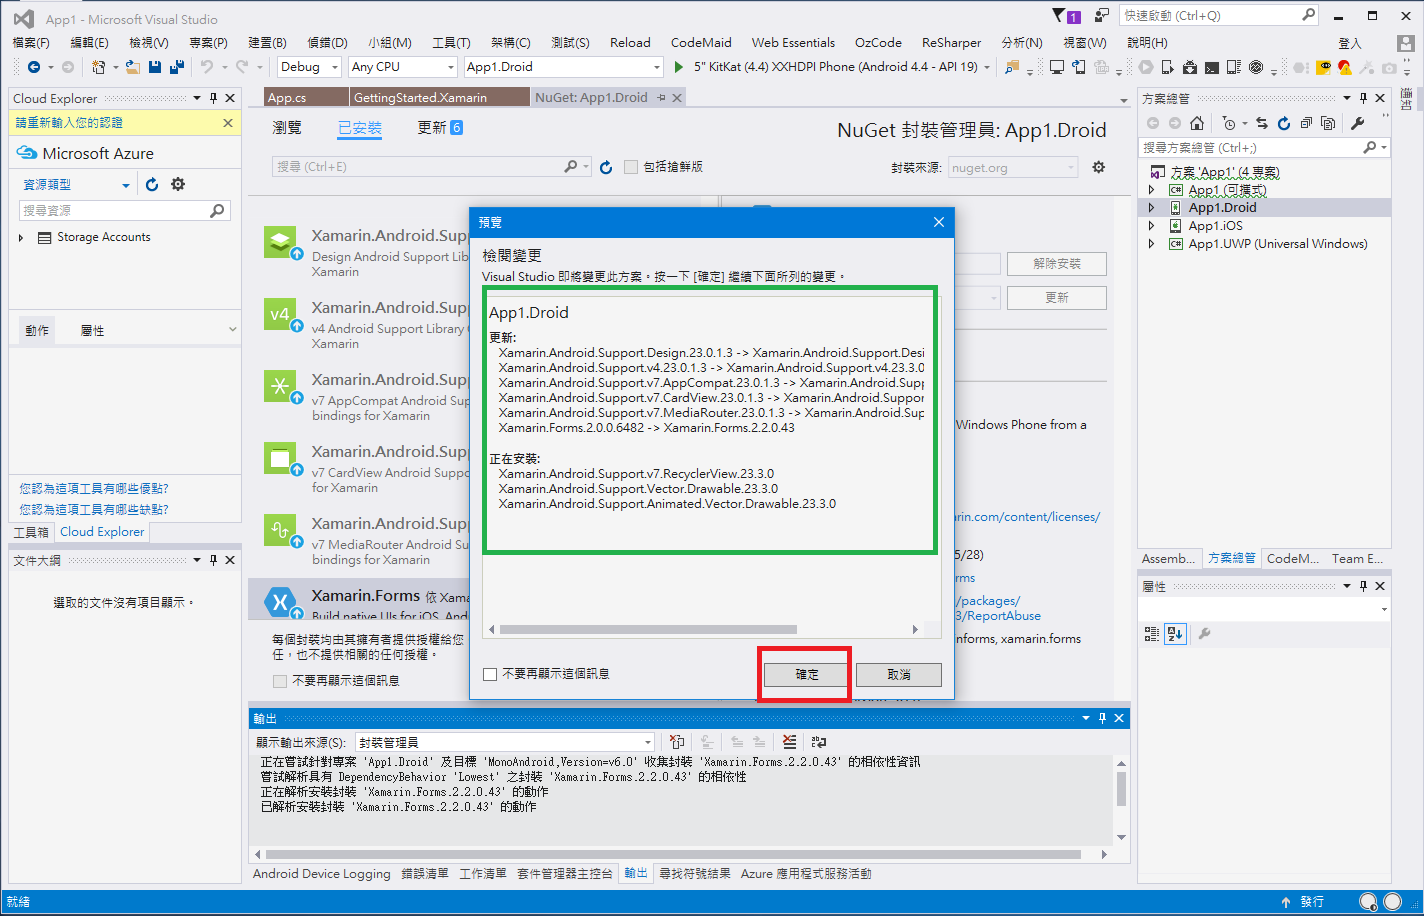Open the nuget.org package source dropdown
The height and width of the screenshot is (916, 1424).
click(1013, 168)
